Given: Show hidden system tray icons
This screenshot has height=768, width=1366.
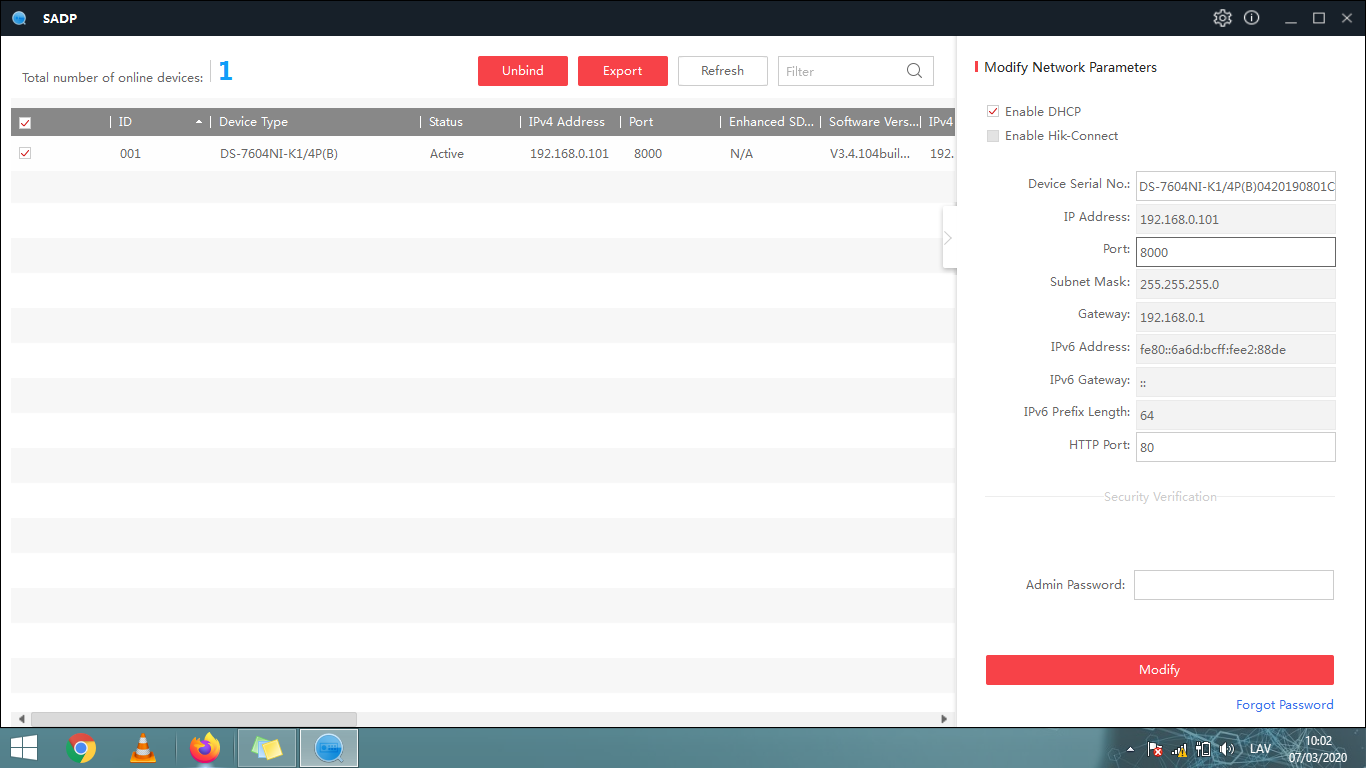Looking at the screenshot, I should 1130,749.
